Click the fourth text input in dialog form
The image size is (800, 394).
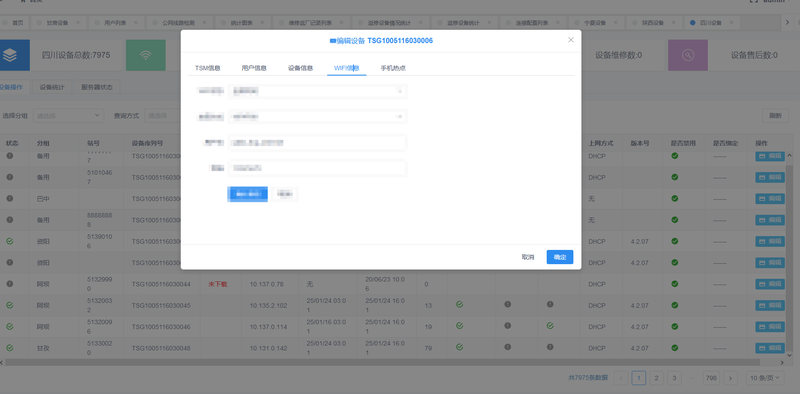(x=317, y=167)
